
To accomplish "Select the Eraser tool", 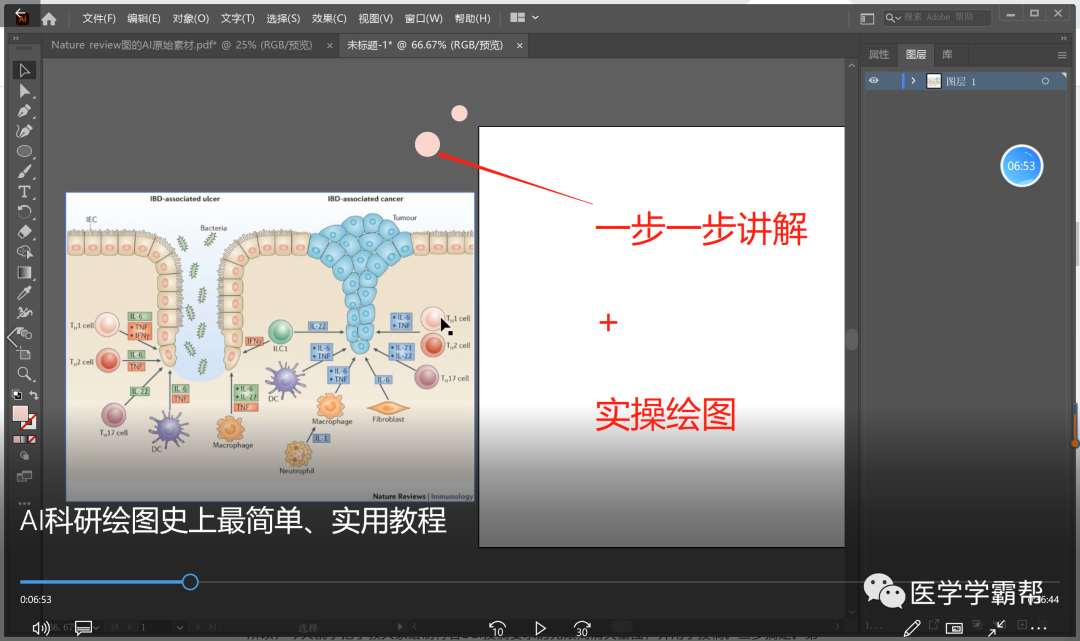I will [24, 232].
